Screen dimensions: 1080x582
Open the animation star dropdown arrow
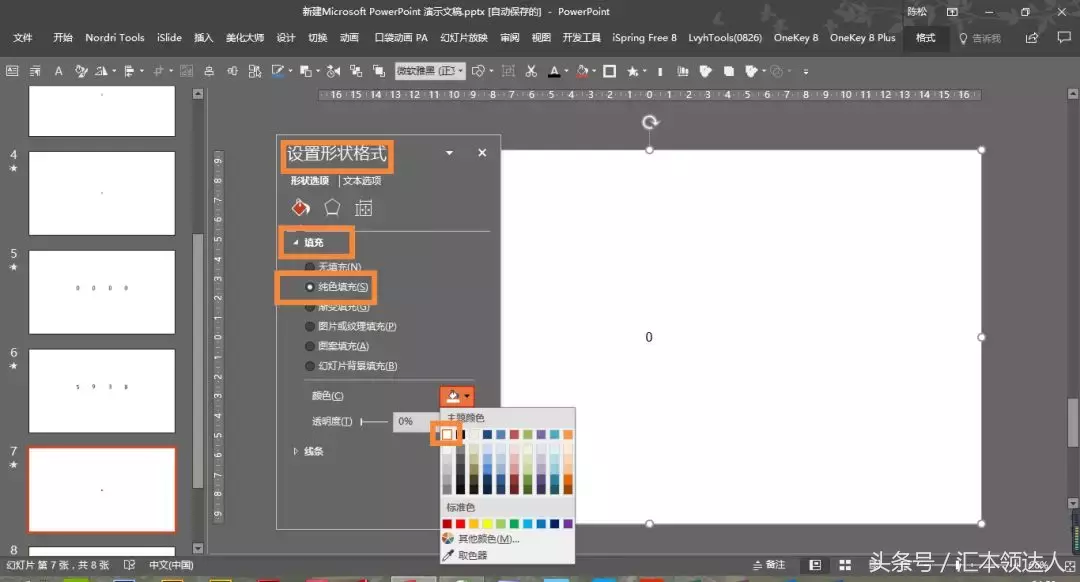click(645, 71)
